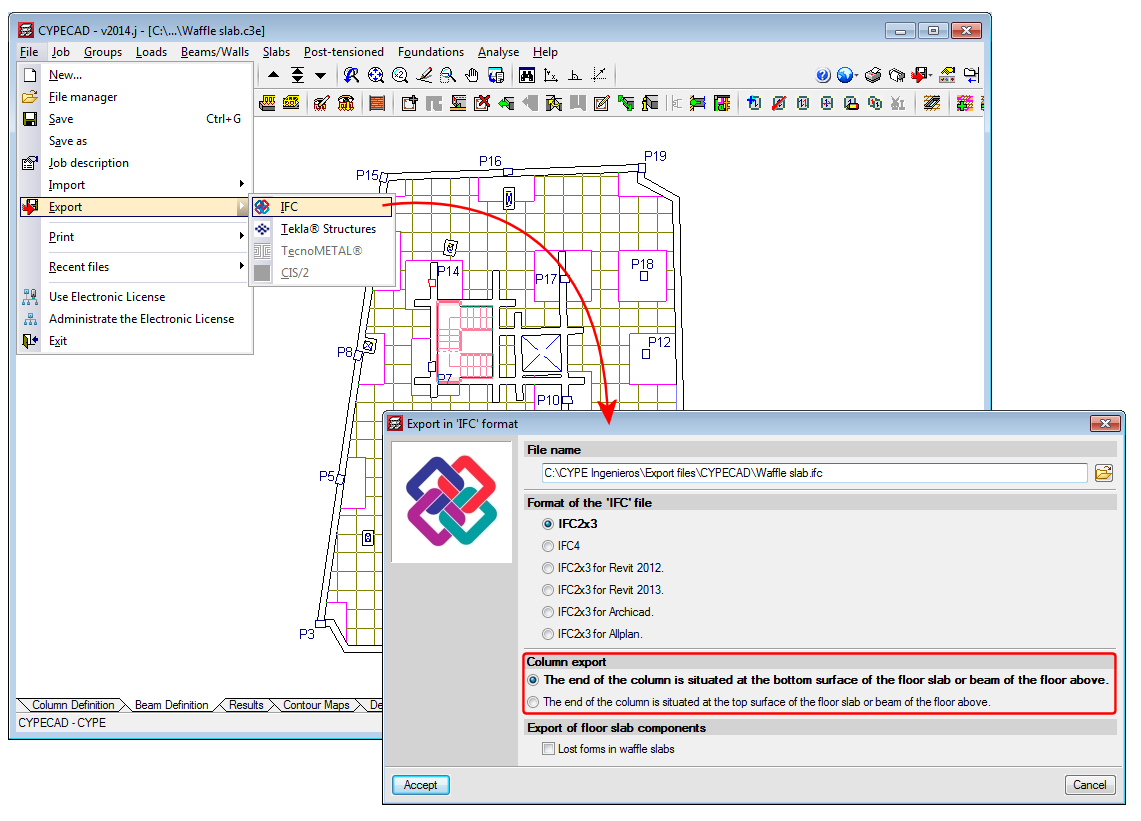Click the delete beam icon with red X
Screen dimensions: 1141x821
click(482, 103)
